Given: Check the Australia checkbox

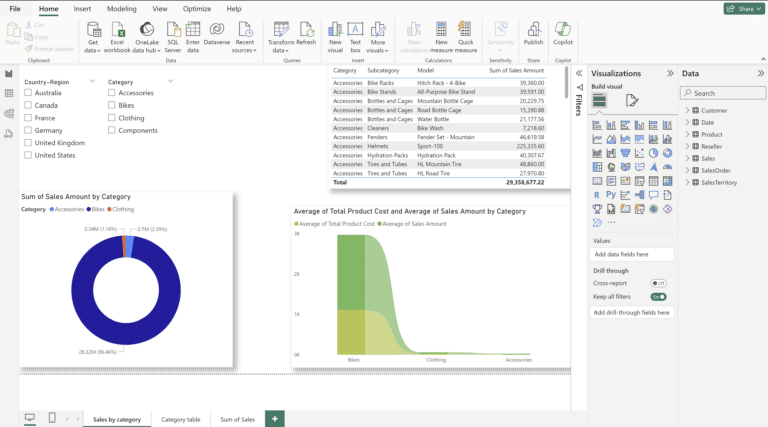Looking at the screenshot, I should (x=28, y=93).
